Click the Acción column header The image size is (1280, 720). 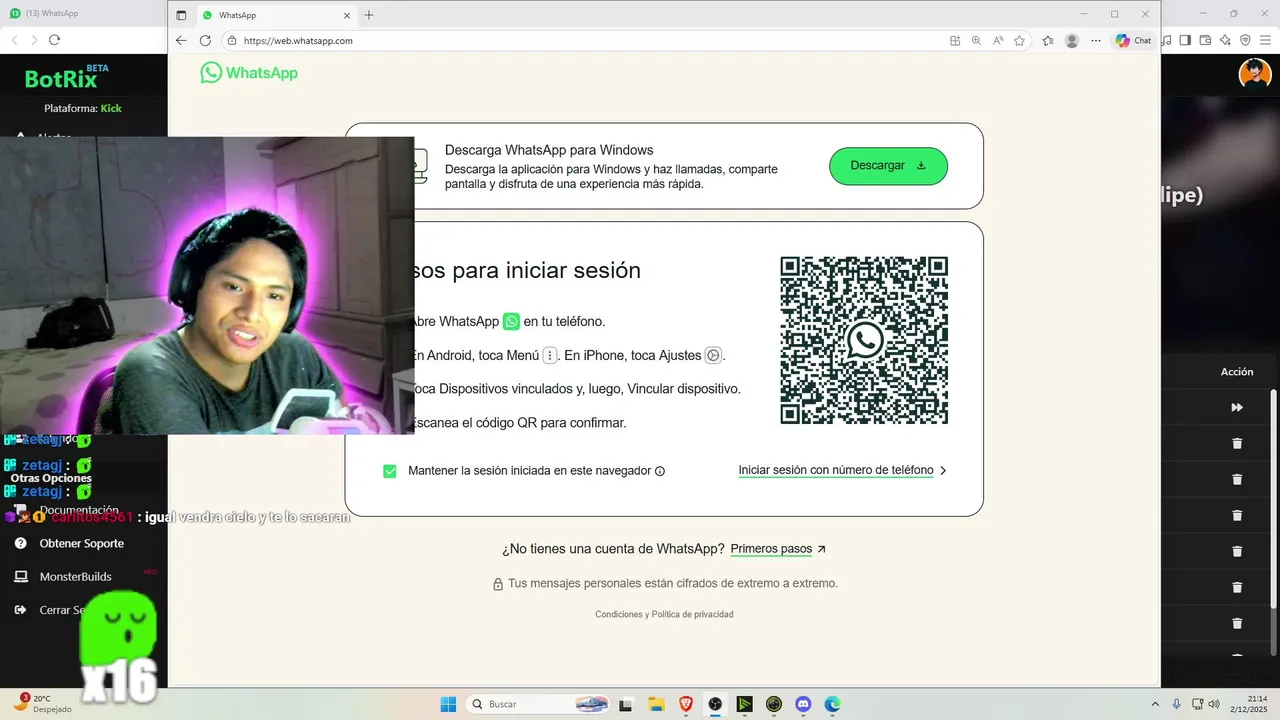click(x=1237, y=372)
